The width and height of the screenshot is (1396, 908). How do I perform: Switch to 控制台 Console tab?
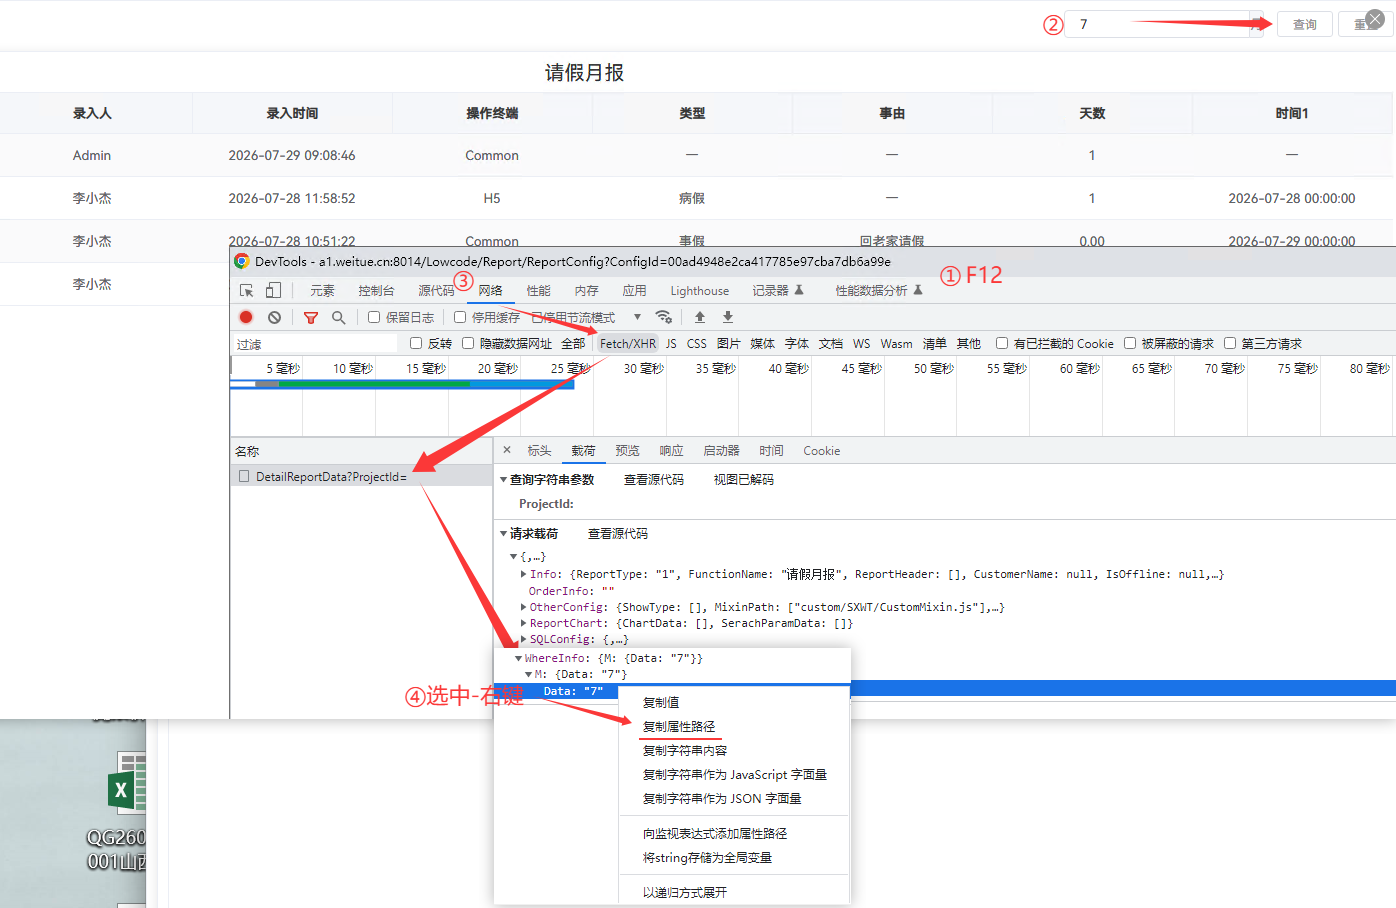(x=376, y=291)
